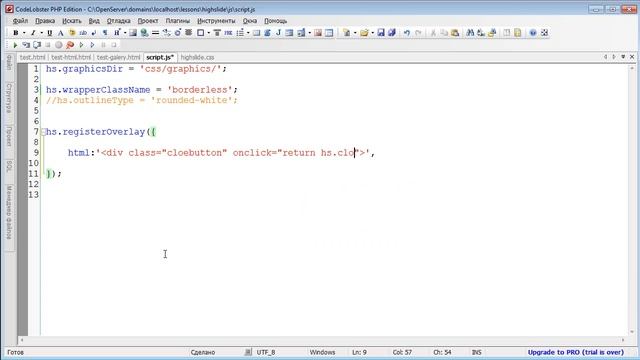Click the New file icon

[347, 33]
